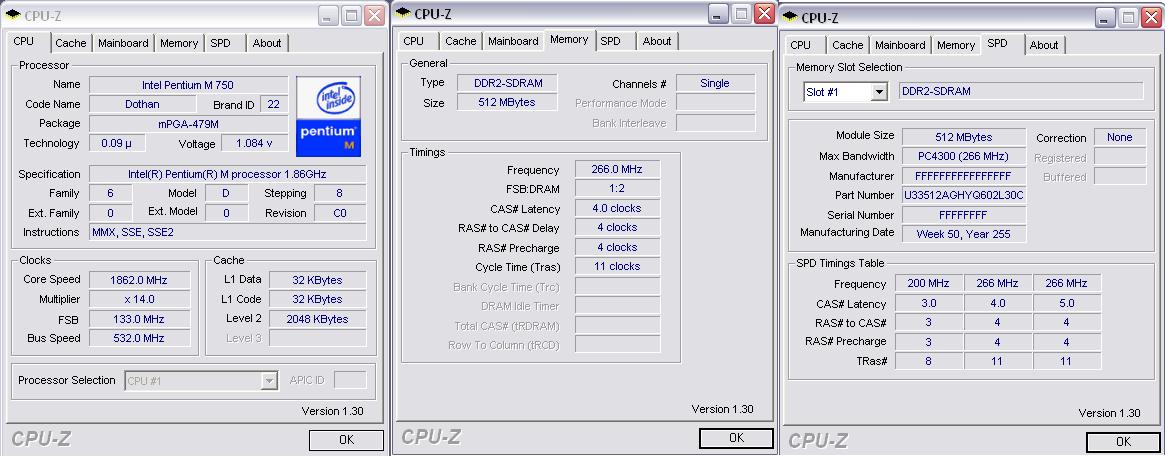
Task: Open Memory tab in left CPU-Z window
Action: [179, 43]
